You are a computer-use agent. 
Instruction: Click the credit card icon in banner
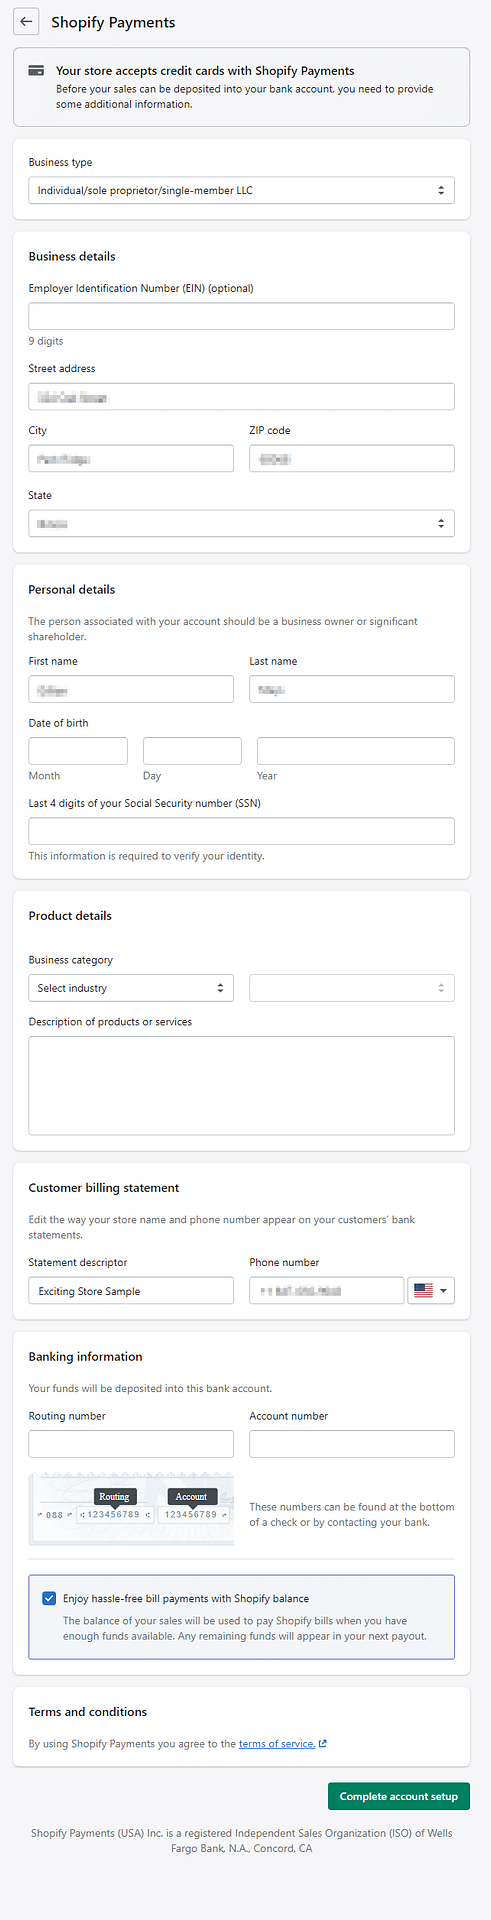point(36,71)
